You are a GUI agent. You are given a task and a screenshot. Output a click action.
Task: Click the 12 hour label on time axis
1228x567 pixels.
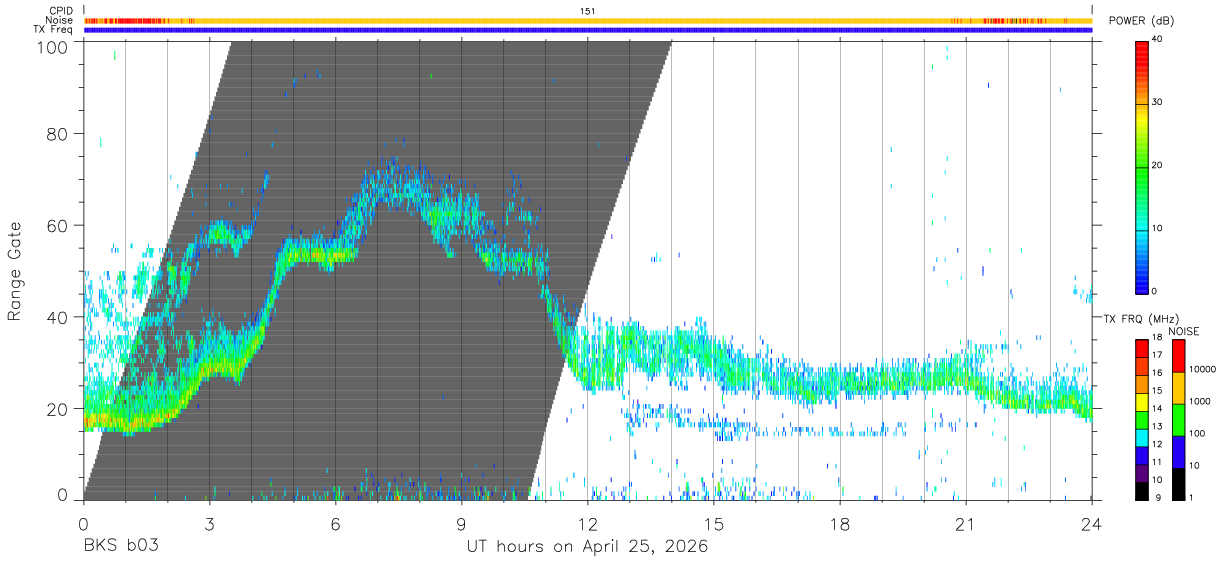click(587, 524)
